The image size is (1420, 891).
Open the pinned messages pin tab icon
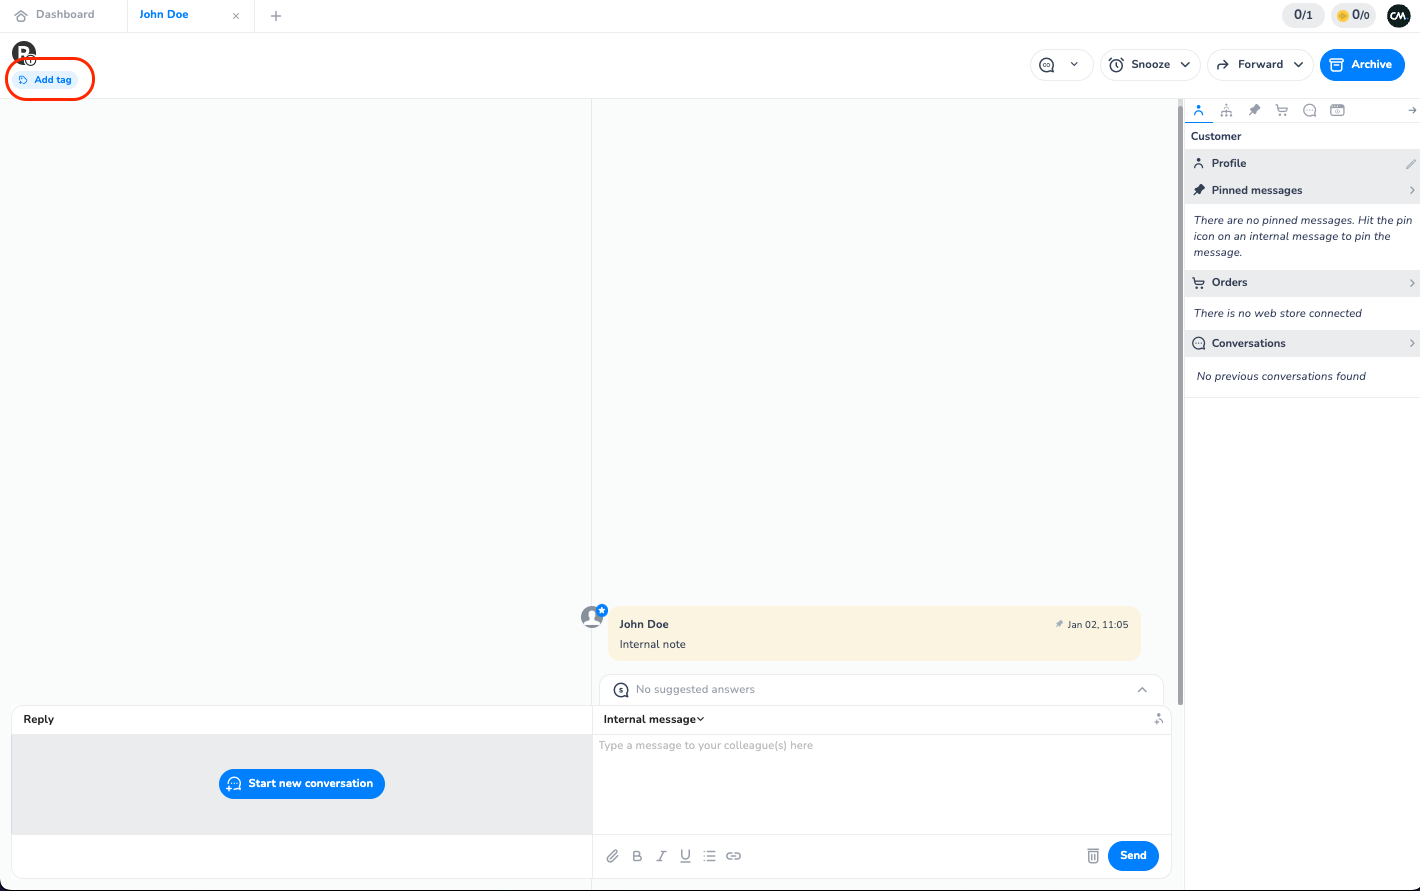coord(1254,110)
